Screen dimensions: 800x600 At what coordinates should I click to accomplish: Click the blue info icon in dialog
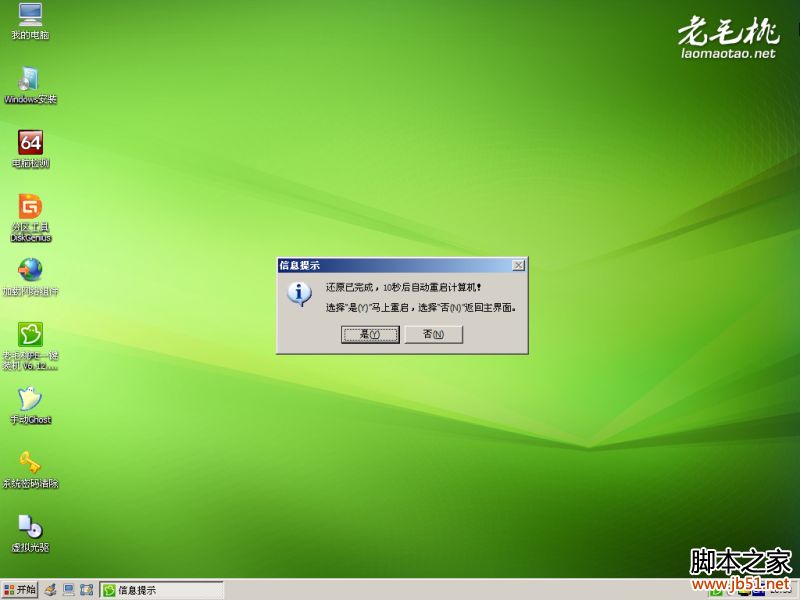[x=299, y=294]
